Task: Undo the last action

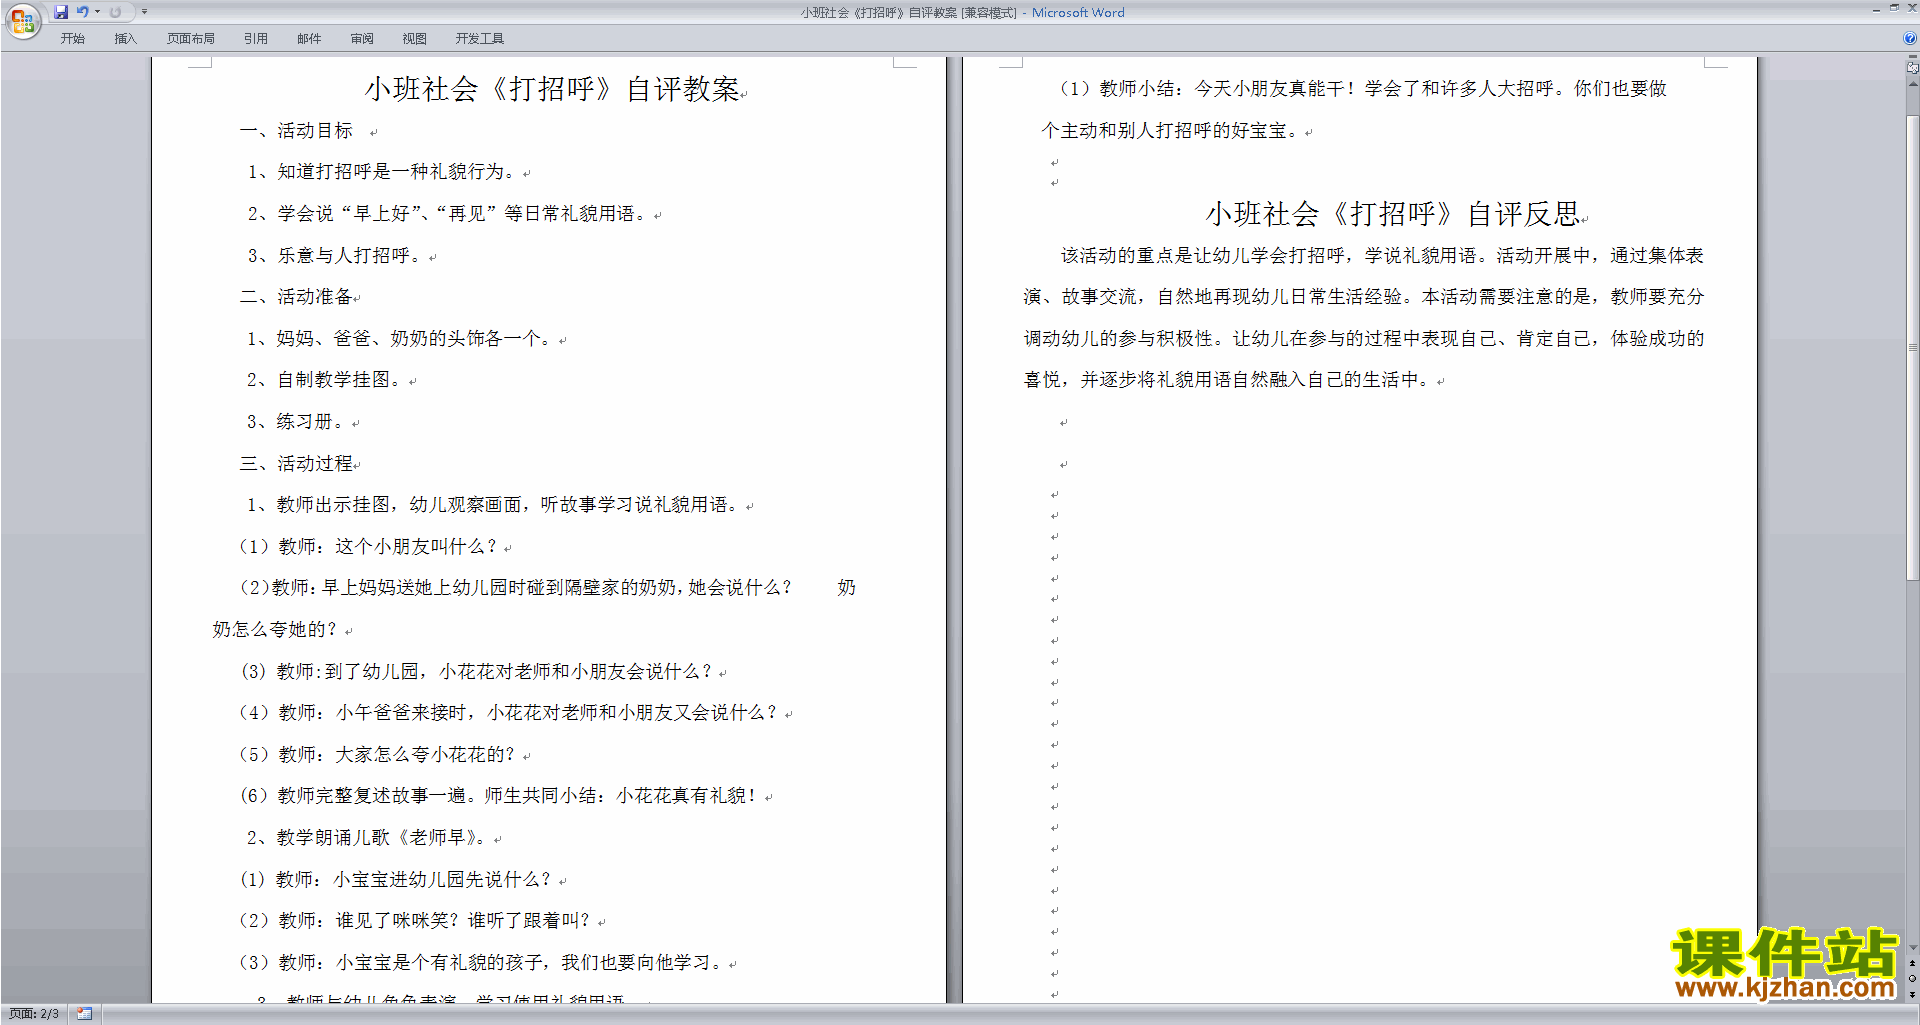Action: pyautogui.click(x=83, y=12)
